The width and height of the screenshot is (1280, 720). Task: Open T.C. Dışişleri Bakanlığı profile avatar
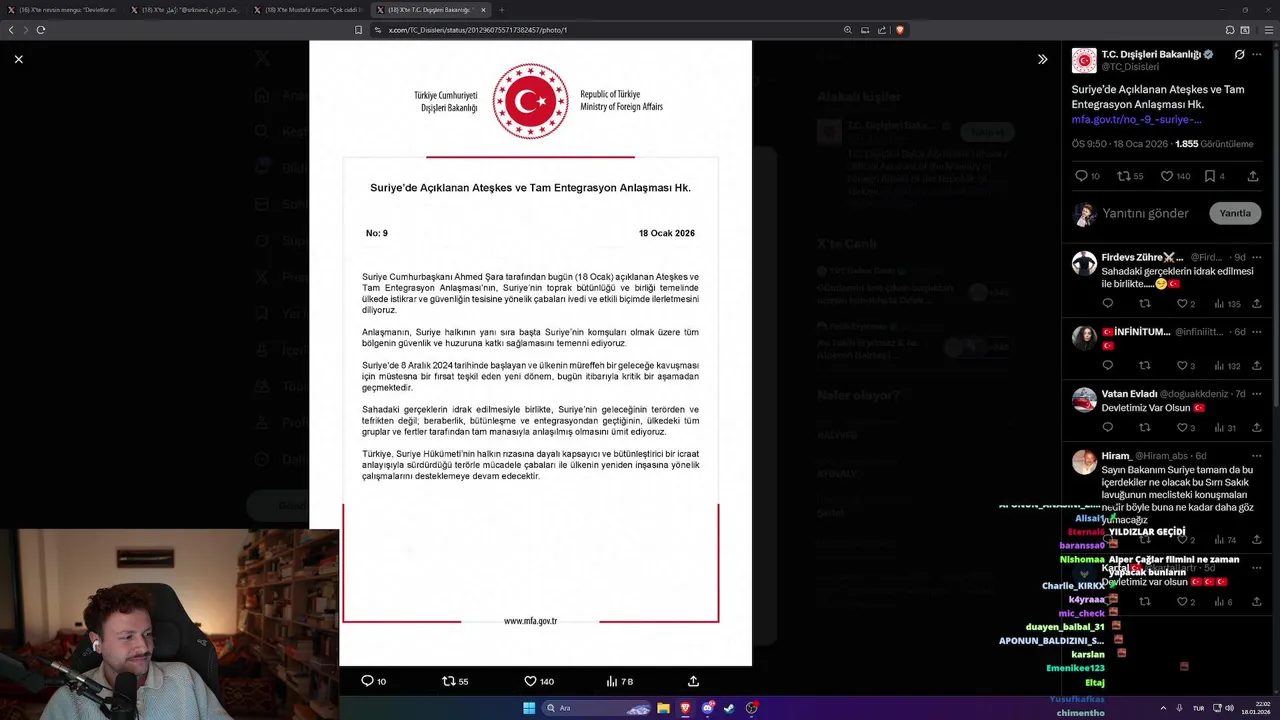click(x=1084, y=60)
